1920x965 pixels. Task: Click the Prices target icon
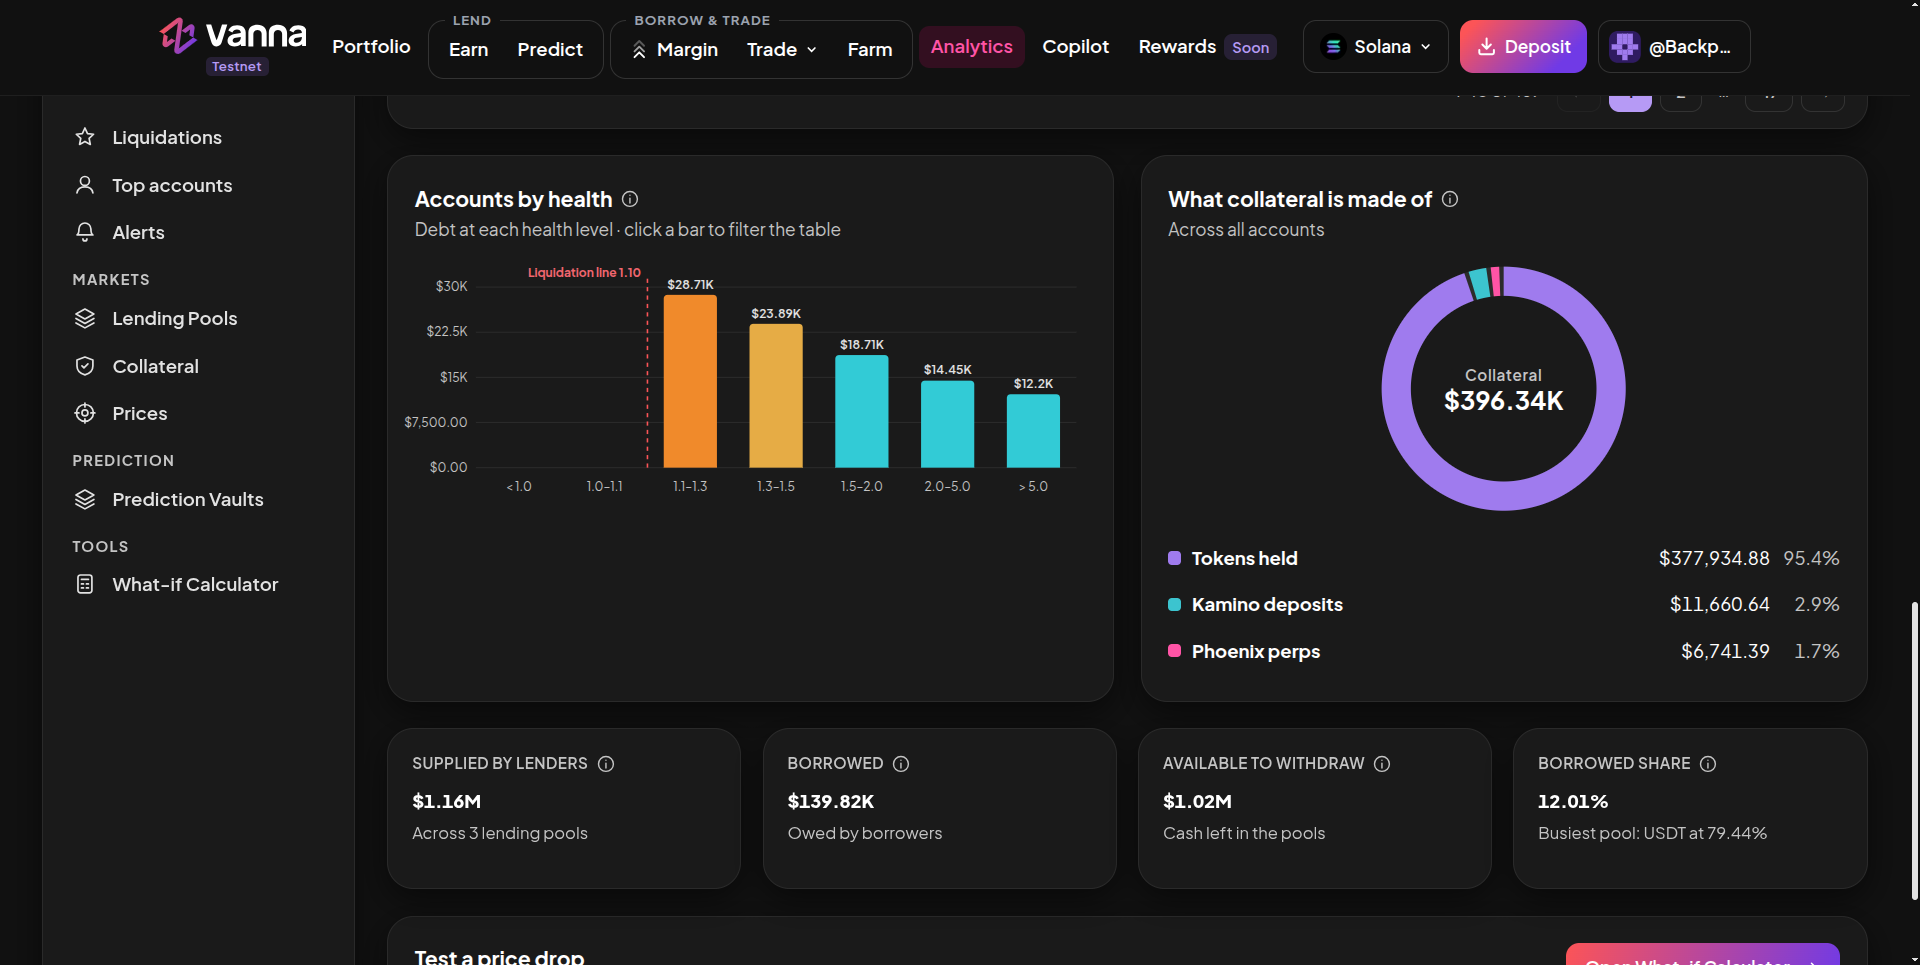(85, 413)
